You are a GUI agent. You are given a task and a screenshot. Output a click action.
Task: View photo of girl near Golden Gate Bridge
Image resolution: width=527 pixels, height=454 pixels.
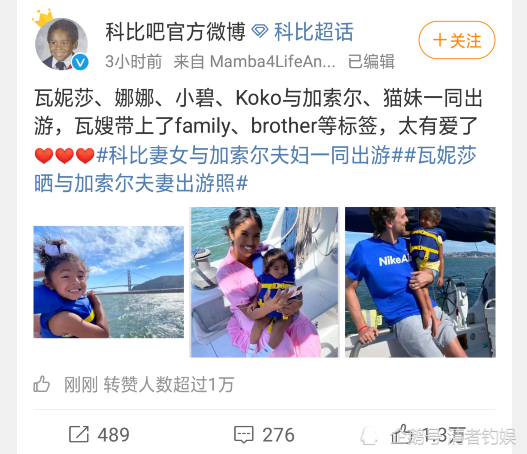(109, 282)
